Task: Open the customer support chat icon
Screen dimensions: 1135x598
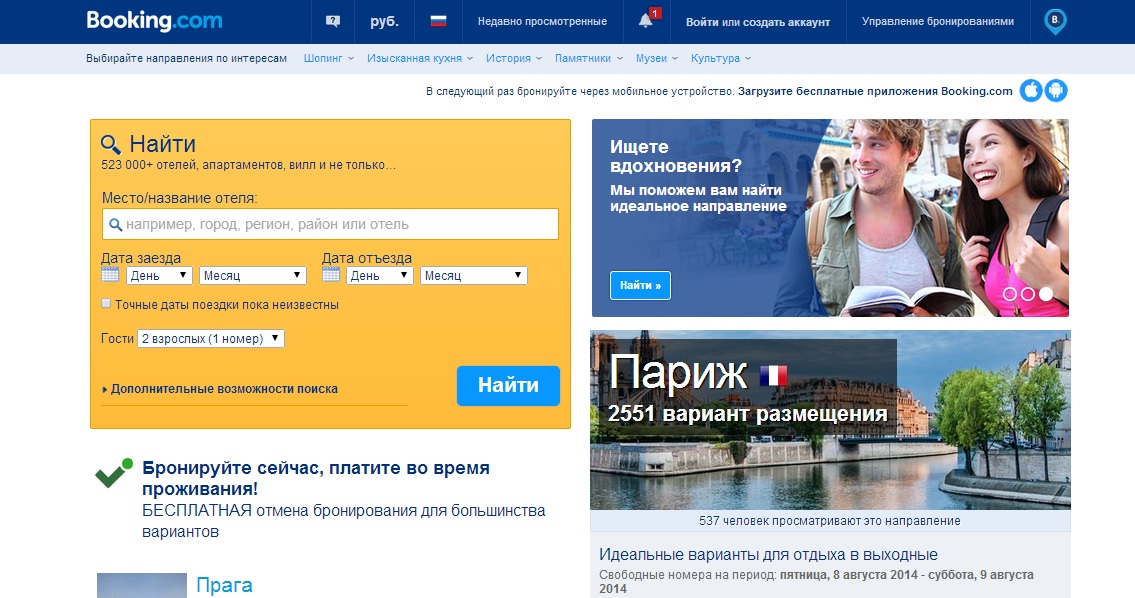Action: coord(333,22)
